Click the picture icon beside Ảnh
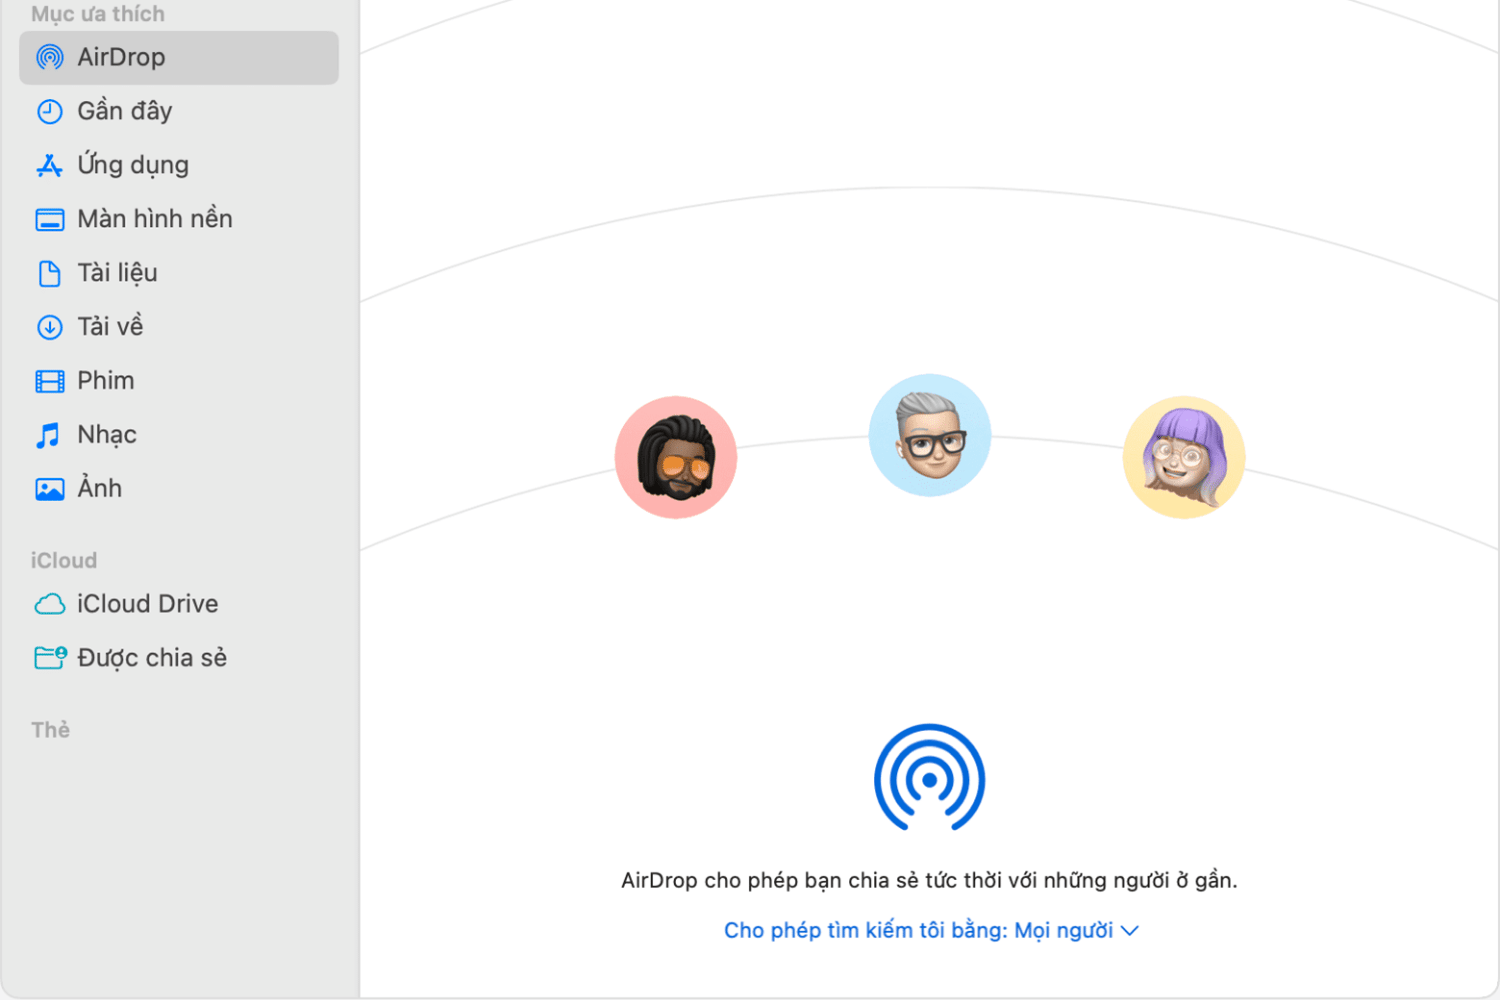The width and height of the screenshot is (1500, 1000). pos(50,489)
